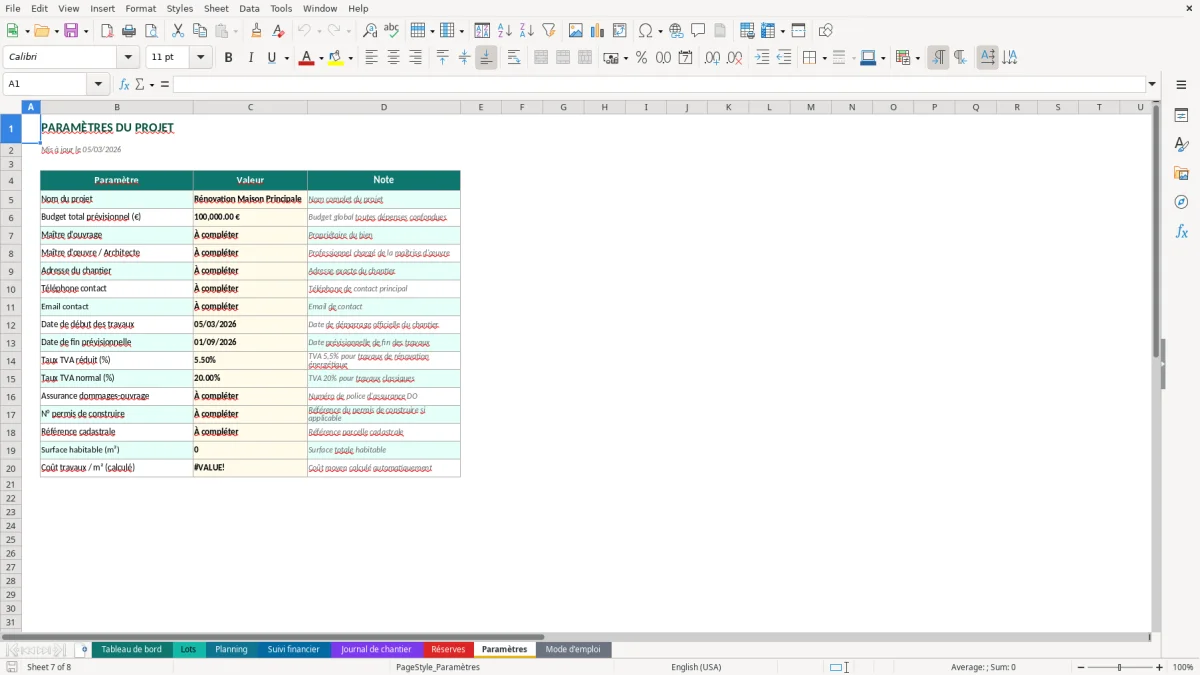Cut selection with the scissors icon

click(x=177, y=31)
